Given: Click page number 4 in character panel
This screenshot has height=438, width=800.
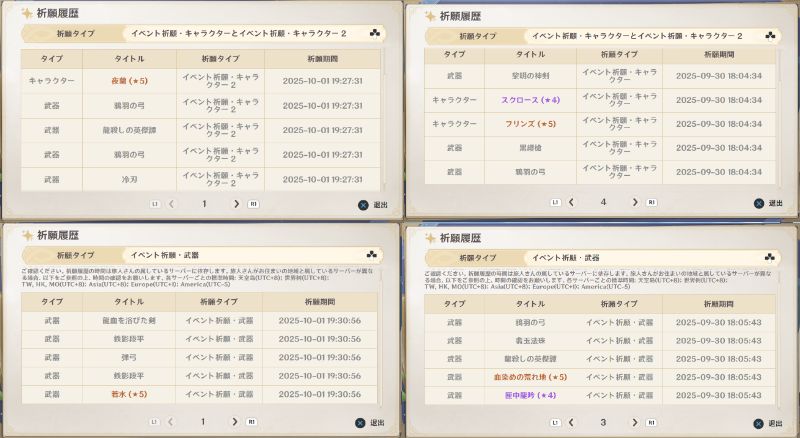Looking at the screenshot, I should pos(603,203).
